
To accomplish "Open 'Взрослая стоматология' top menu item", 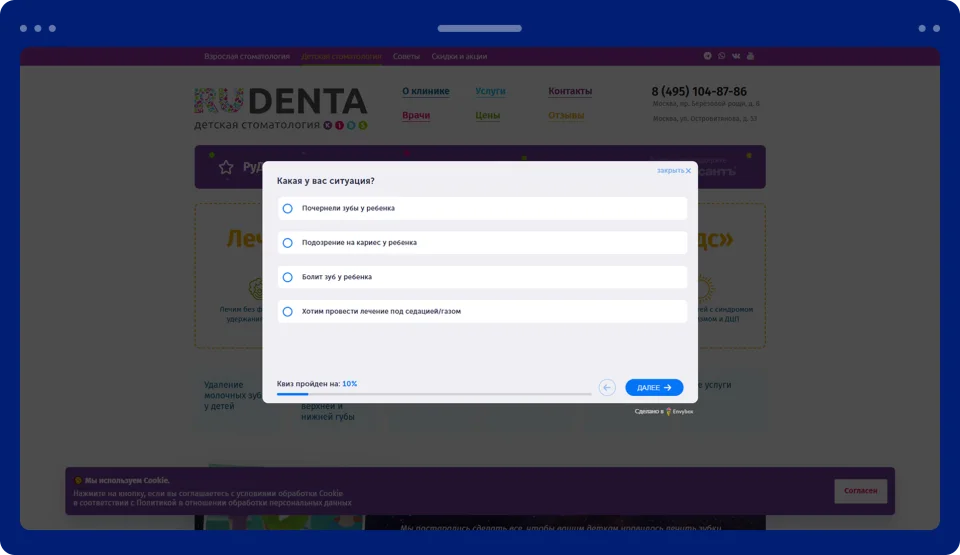I will (247, 56).
